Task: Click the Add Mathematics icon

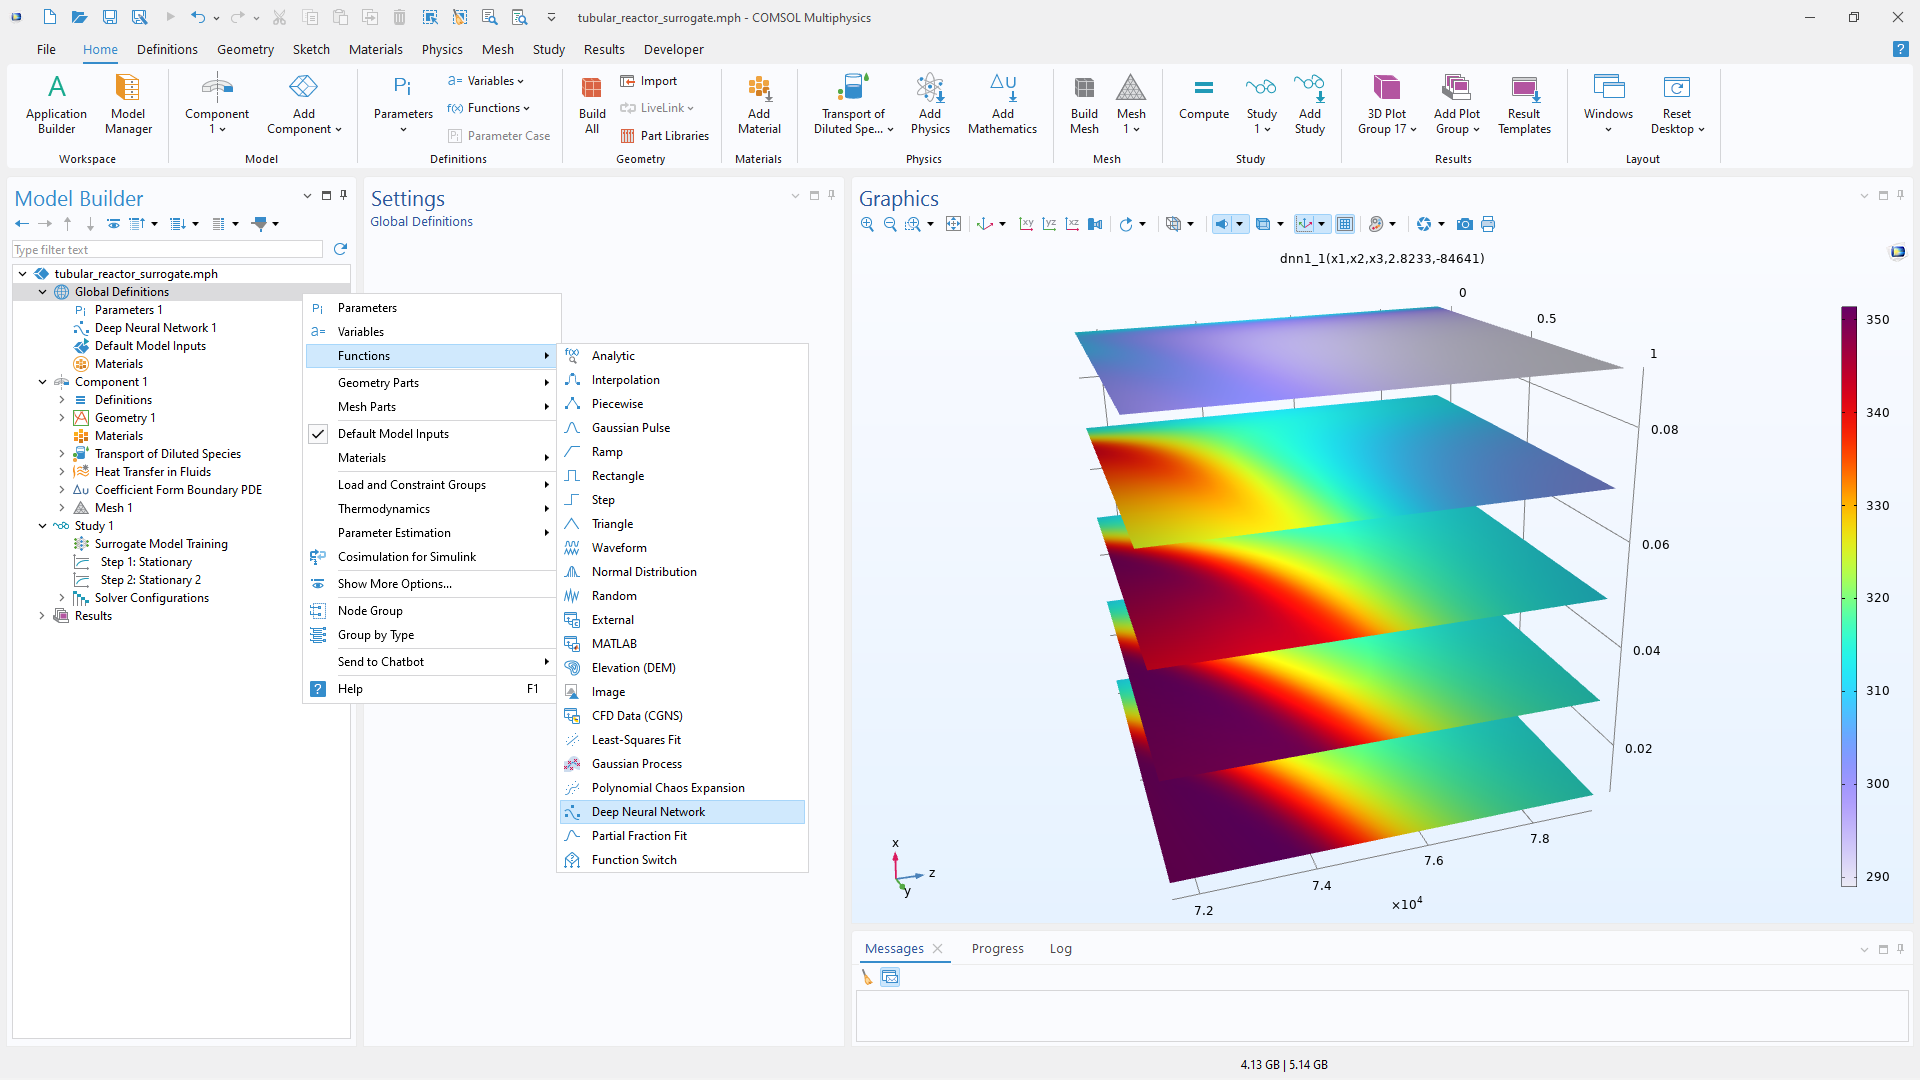Action: pos(1002,103)
